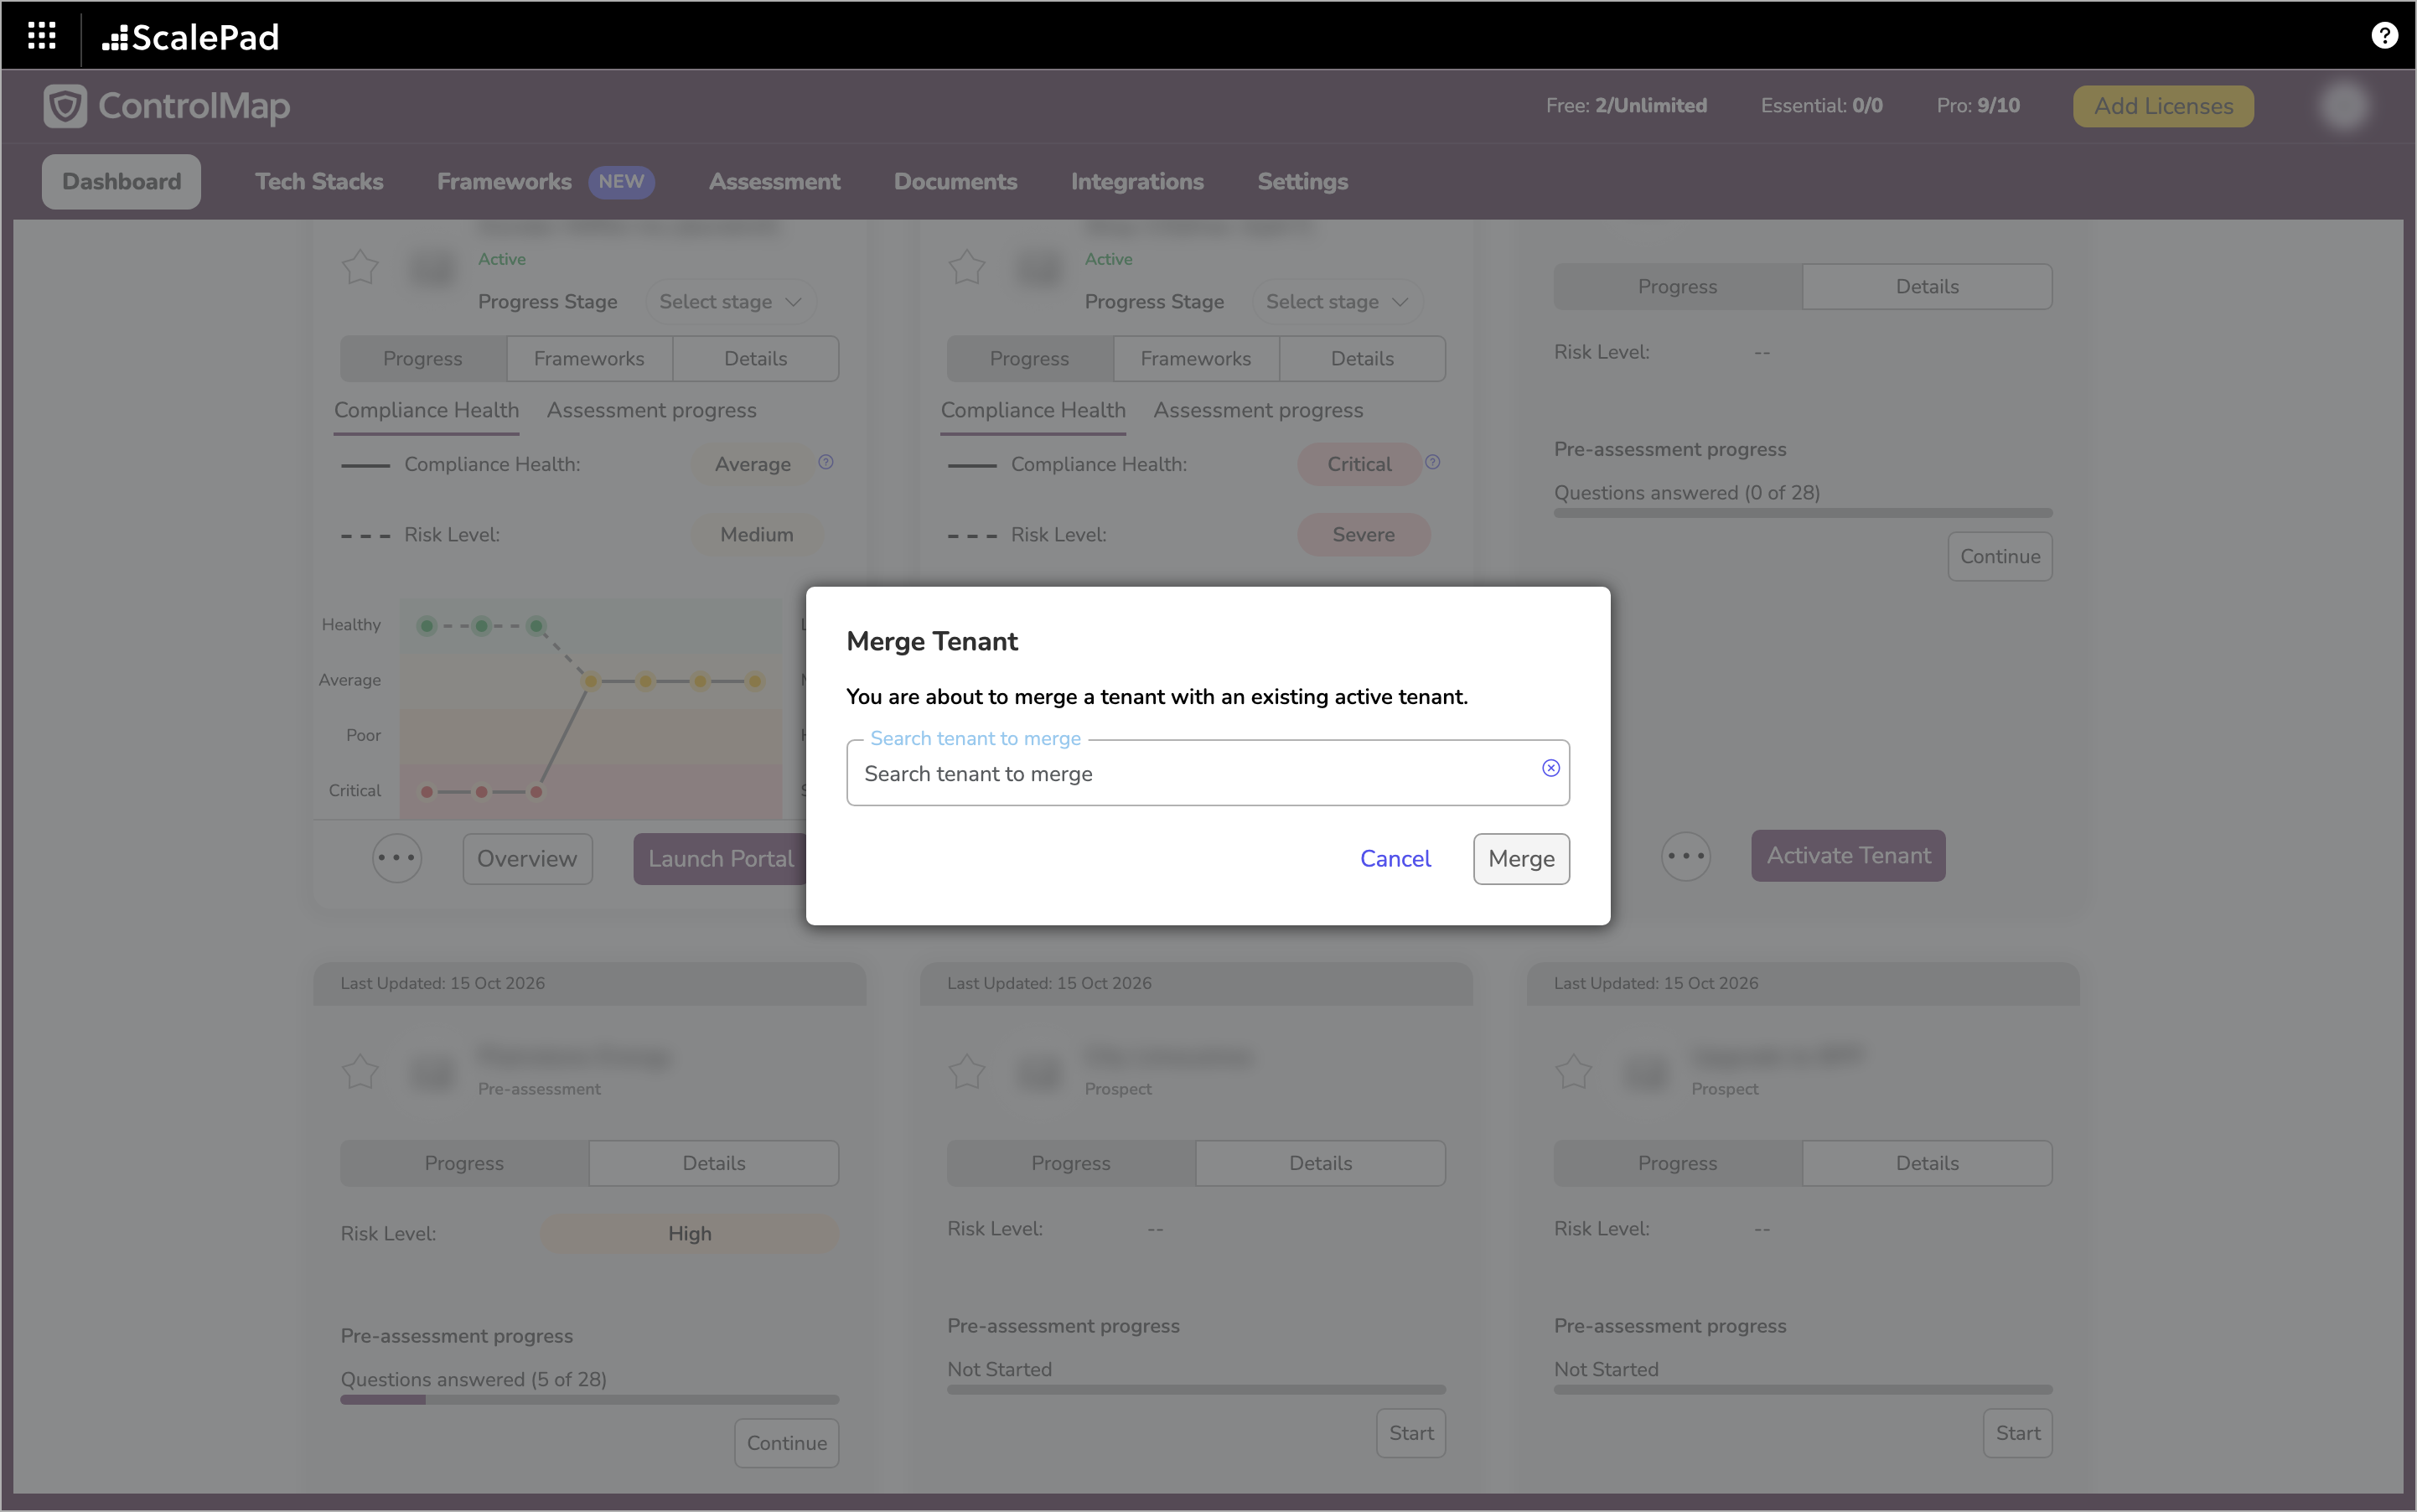Screen dimensions: 2417x1512
Task: Star the rightmost Prospect tenant card
Action: [x=1574, y=1072]
